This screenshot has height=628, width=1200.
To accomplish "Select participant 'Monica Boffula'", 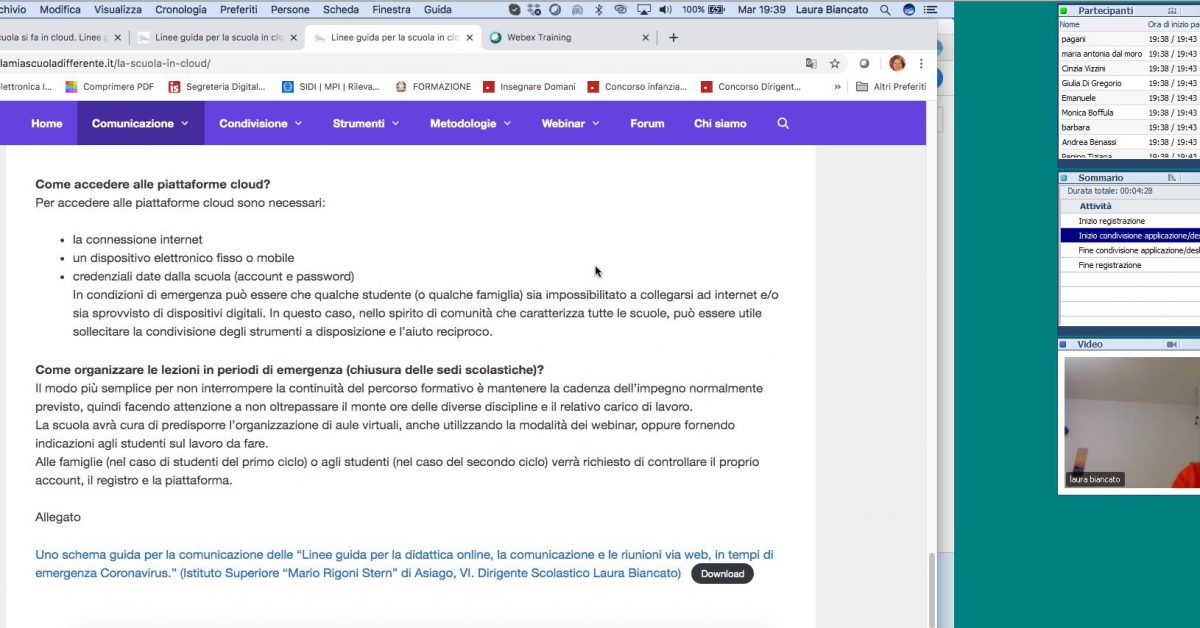I will pyautogui.click(x=1087, y=113).
